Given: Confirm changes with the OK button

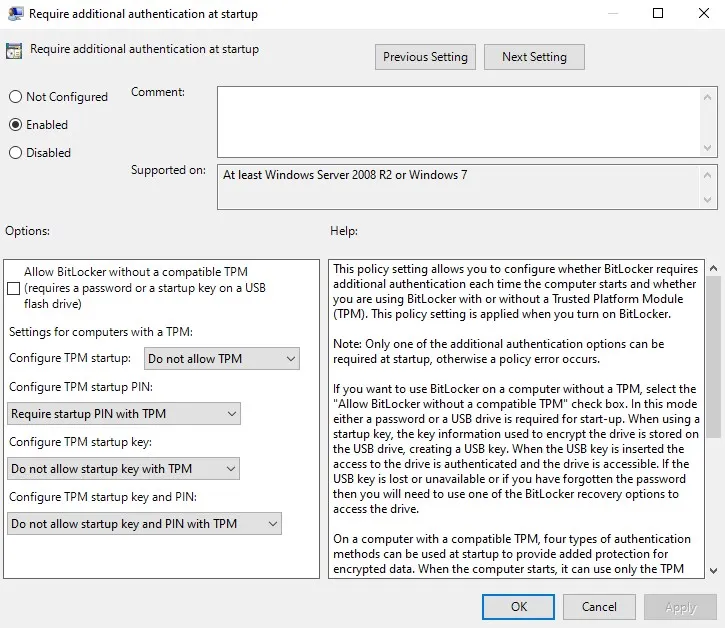Looking at the screenshot, I should 518,607.
